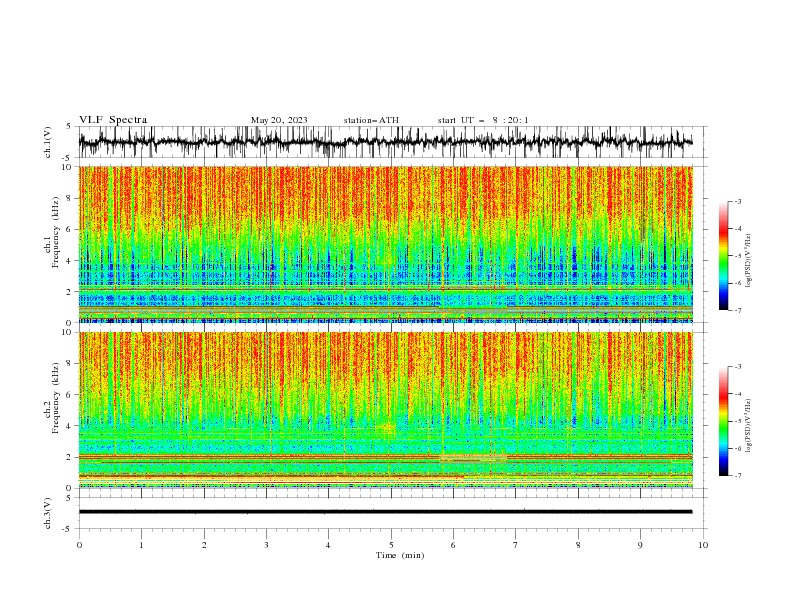Click the "4" kHz tick on ch.2 frequency axis
This screenshot has width=792, height=612.
pos(70,426)
